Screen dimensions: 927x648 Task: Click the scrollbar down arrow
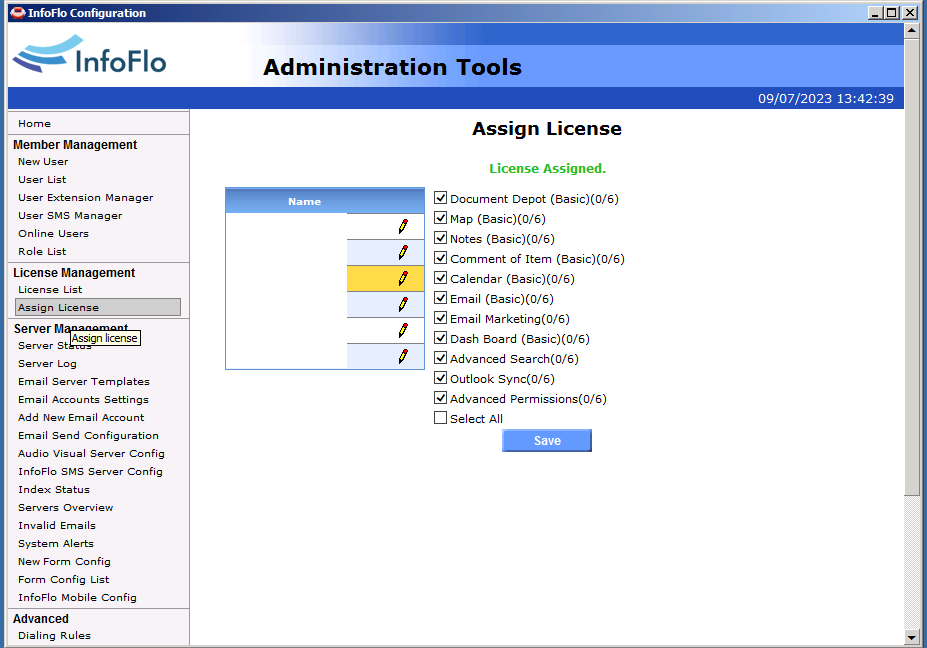[x=911, y=637]
